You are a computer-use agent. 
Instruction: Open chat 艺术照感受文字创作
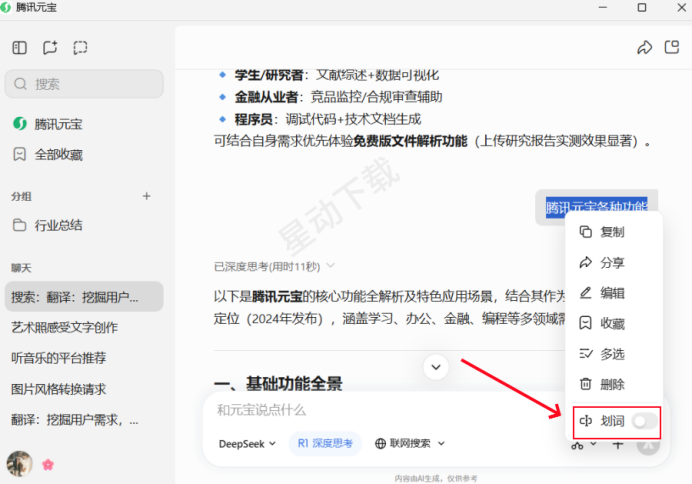coord(64,327)
